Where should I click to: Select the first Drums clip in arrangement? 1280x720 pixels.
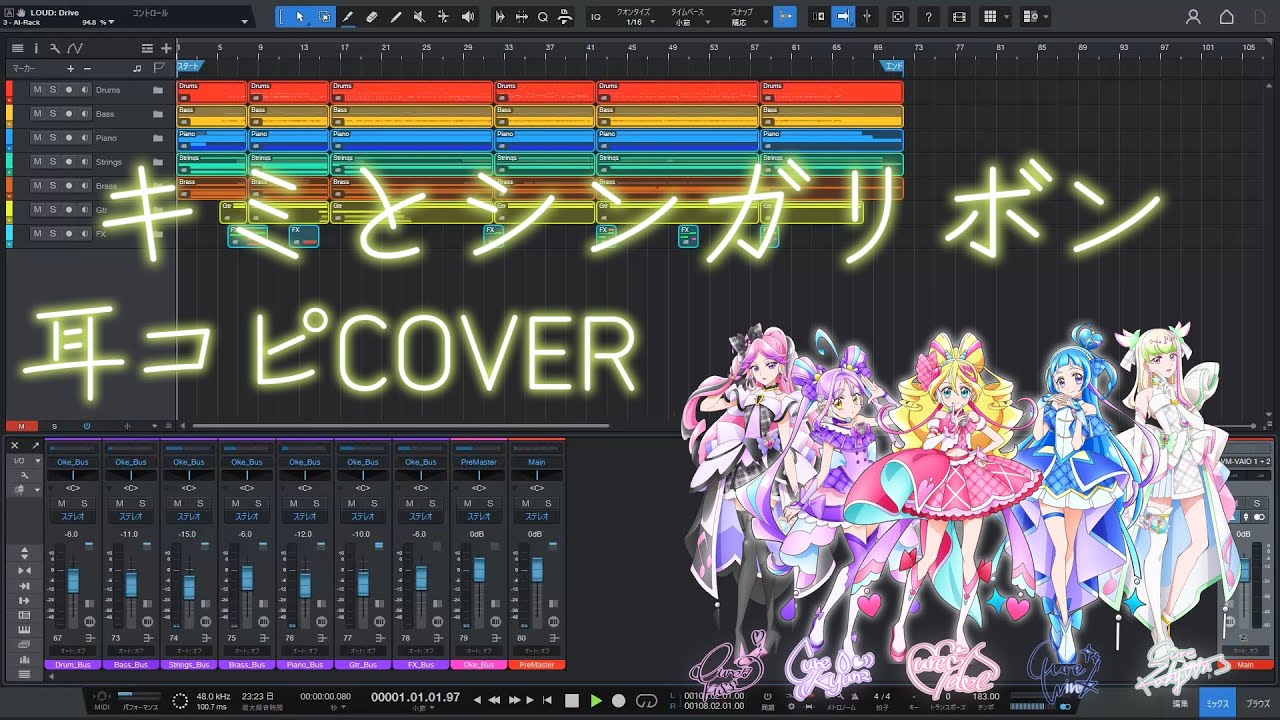click(x=212, y=91)
